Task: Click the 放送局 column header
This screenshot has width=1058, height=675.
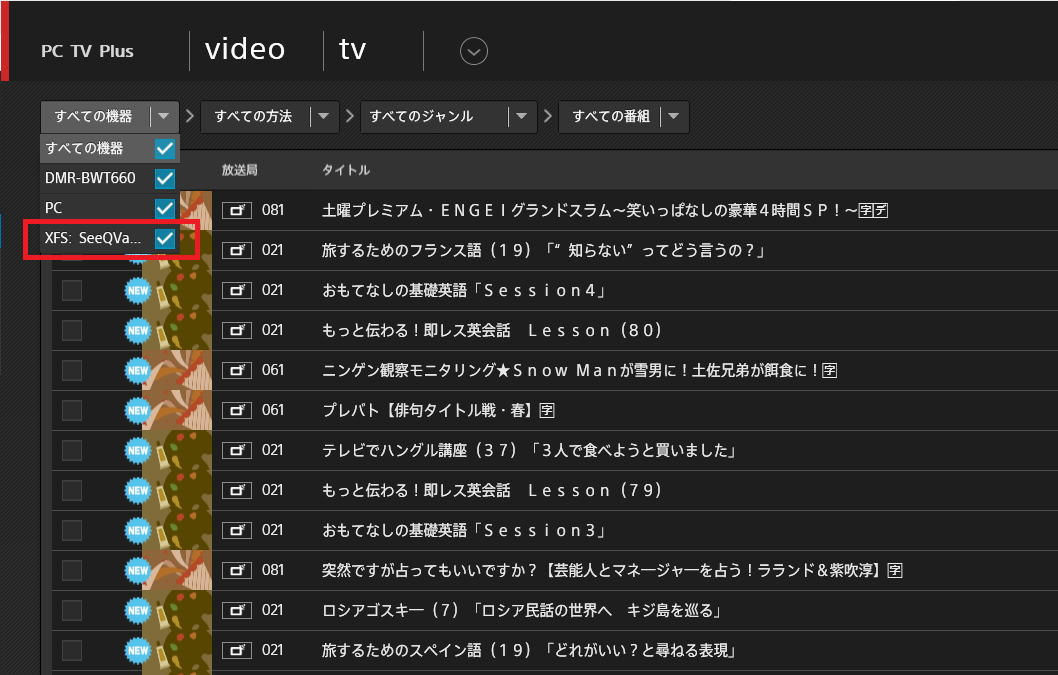Action: point(240,170)
